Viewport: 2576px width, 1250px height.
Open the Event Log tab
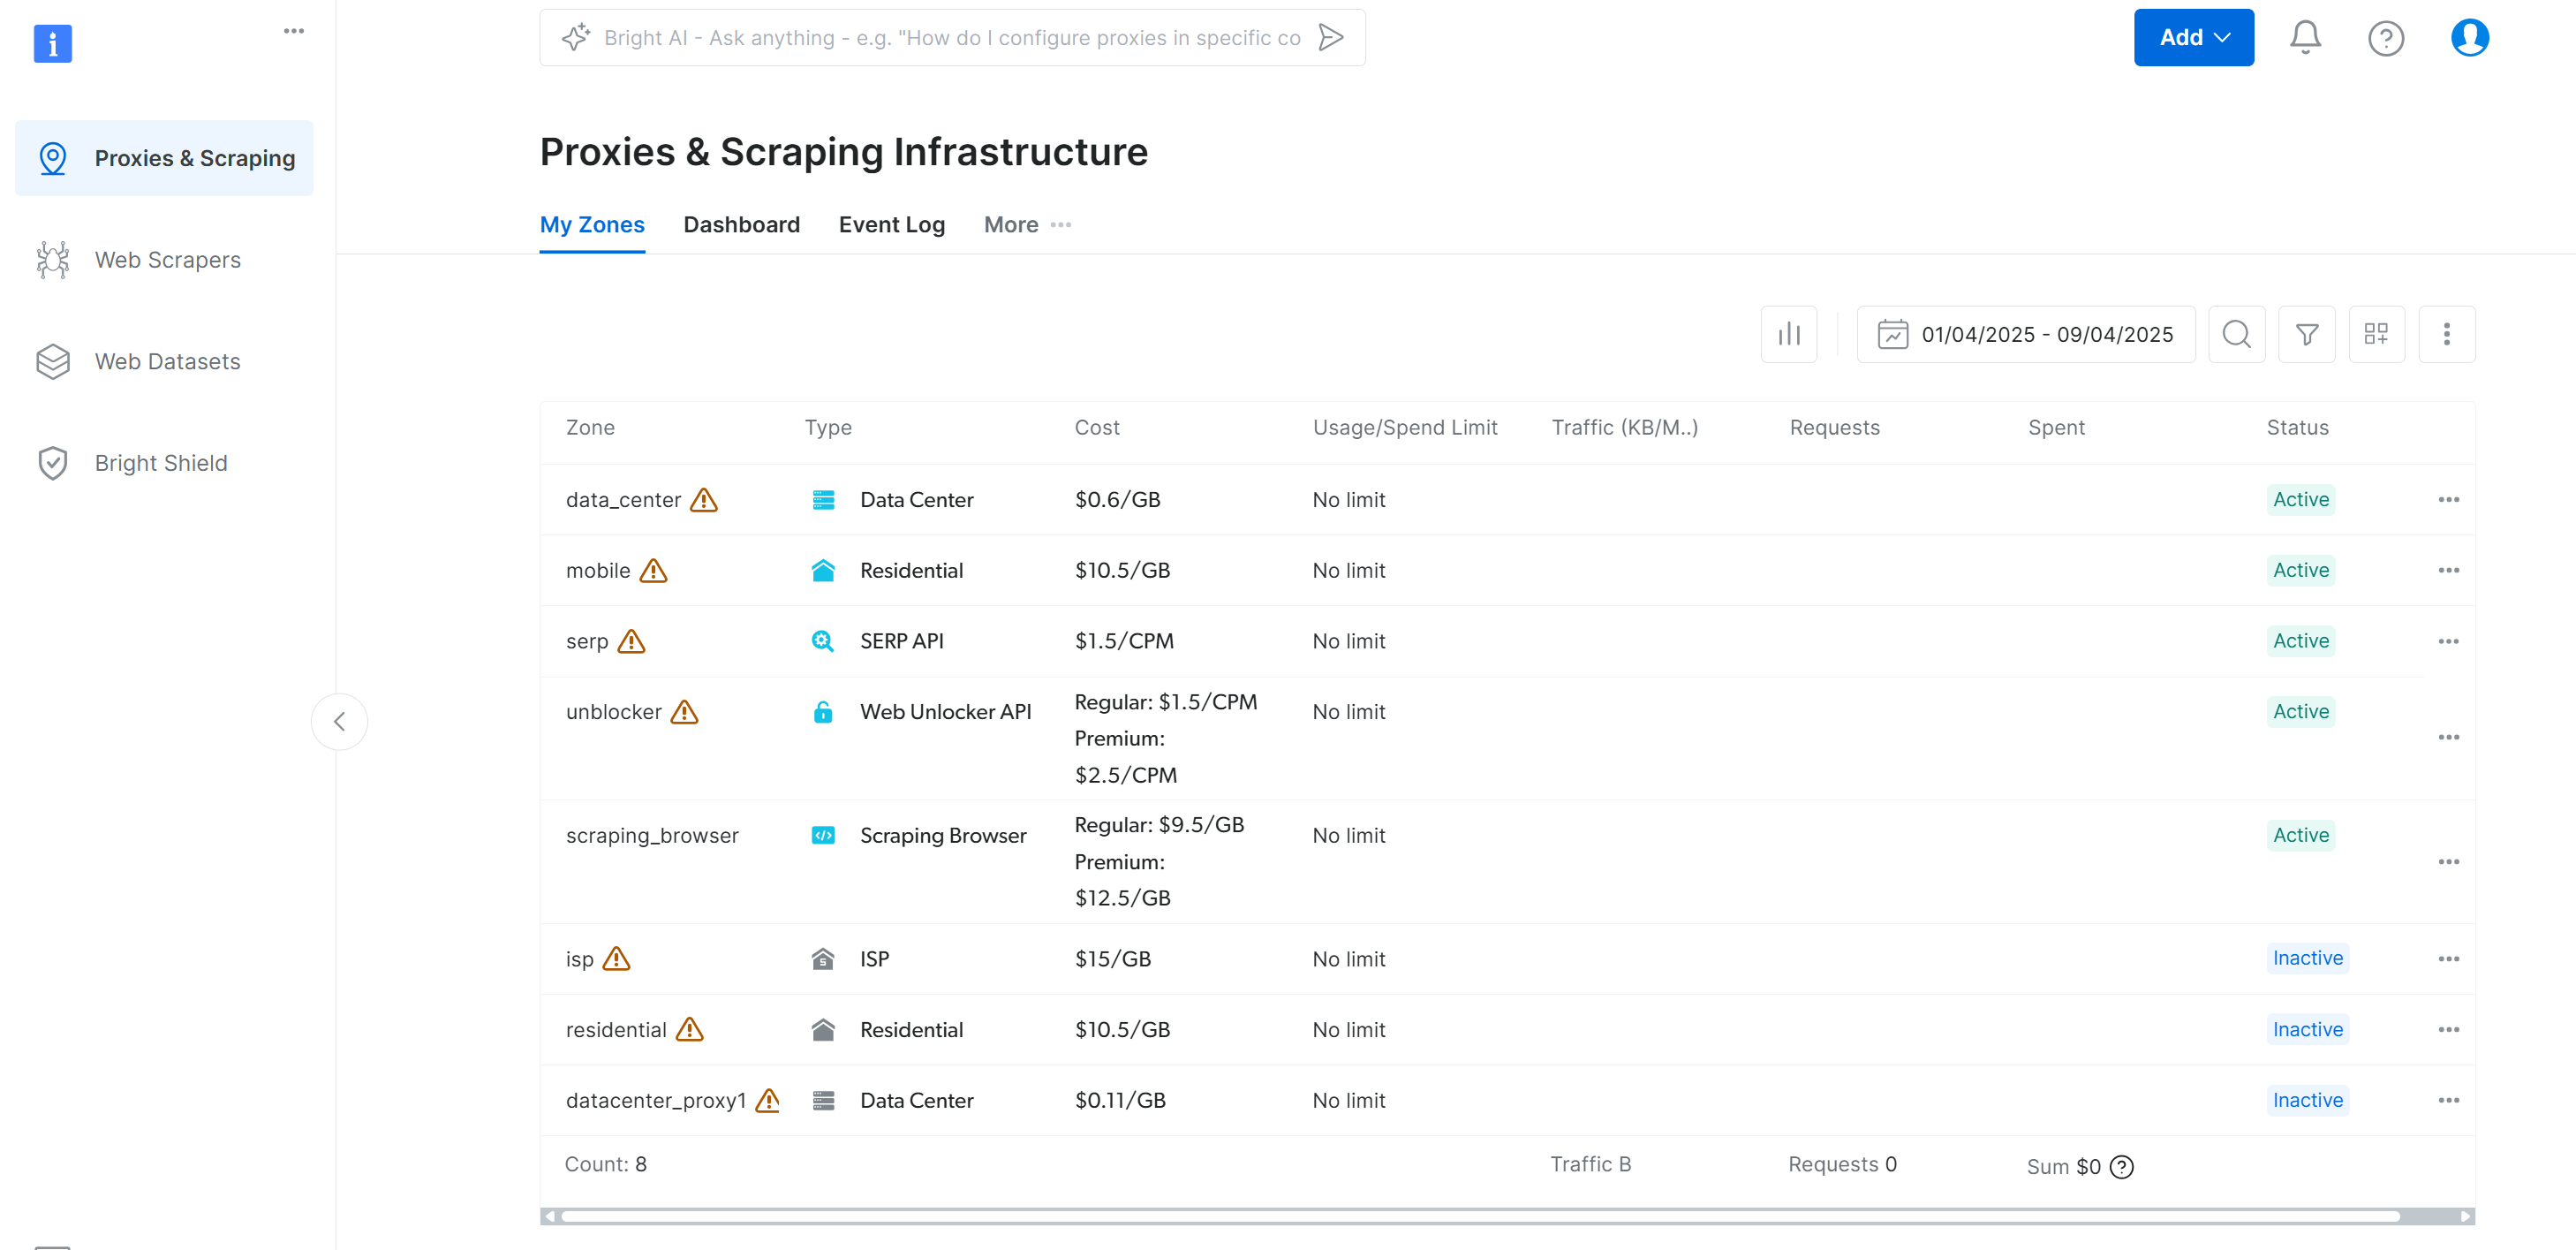tap(891, 224)
